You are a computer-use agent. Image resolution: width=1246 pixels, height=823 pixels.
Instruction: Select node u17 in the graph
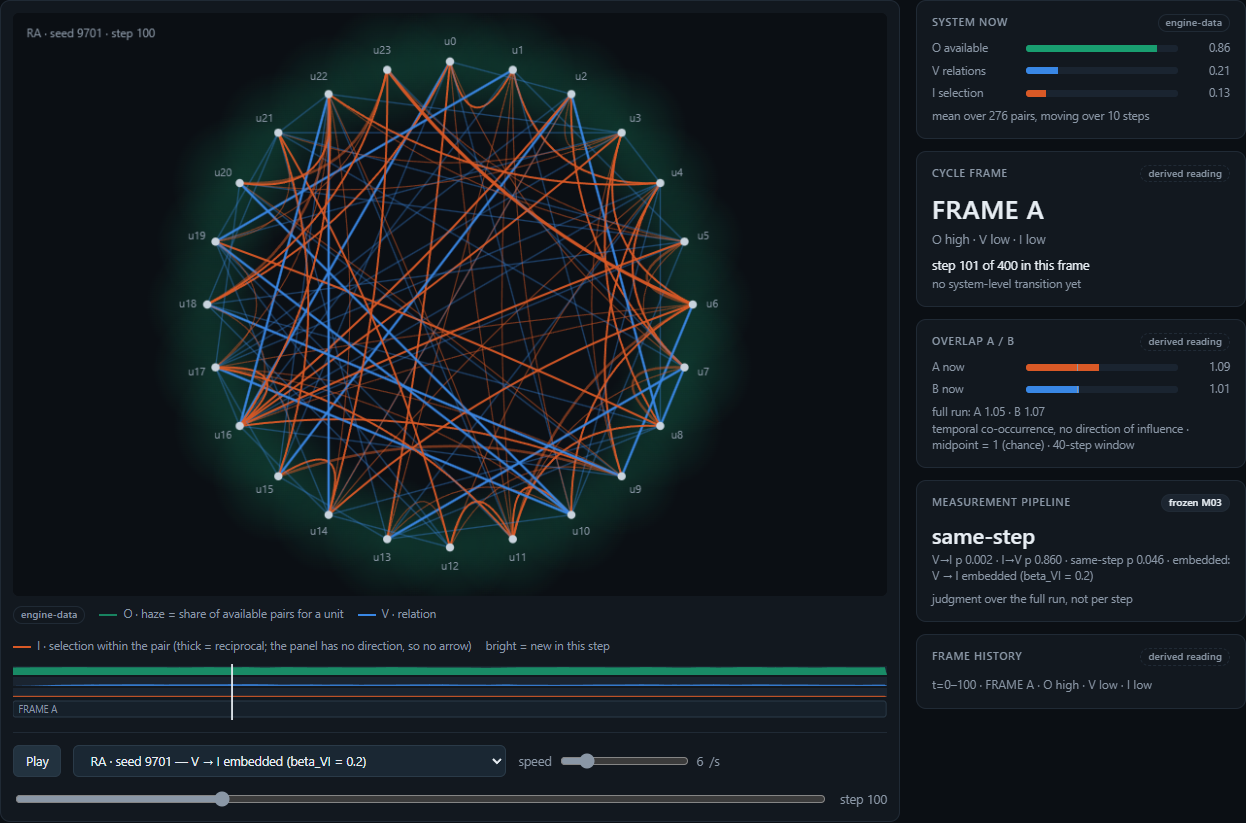point(215,367)
